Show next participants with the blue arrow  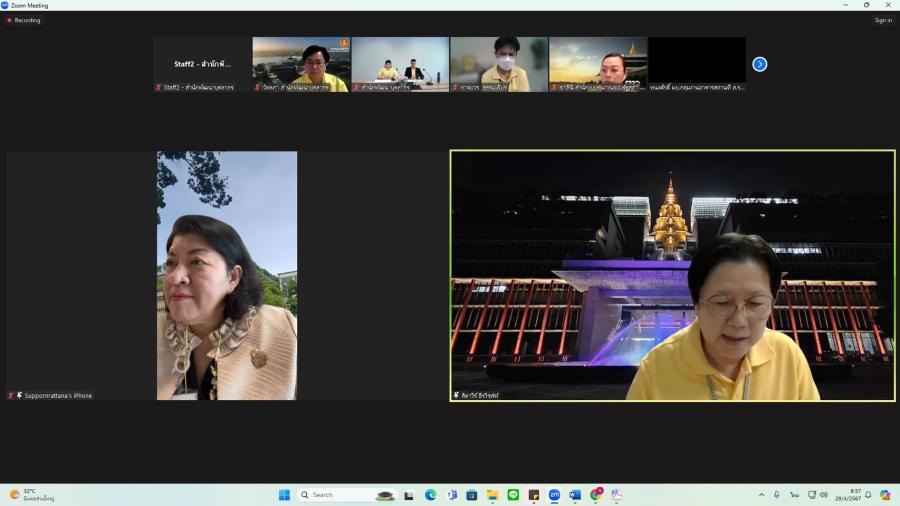coord(760,64)
